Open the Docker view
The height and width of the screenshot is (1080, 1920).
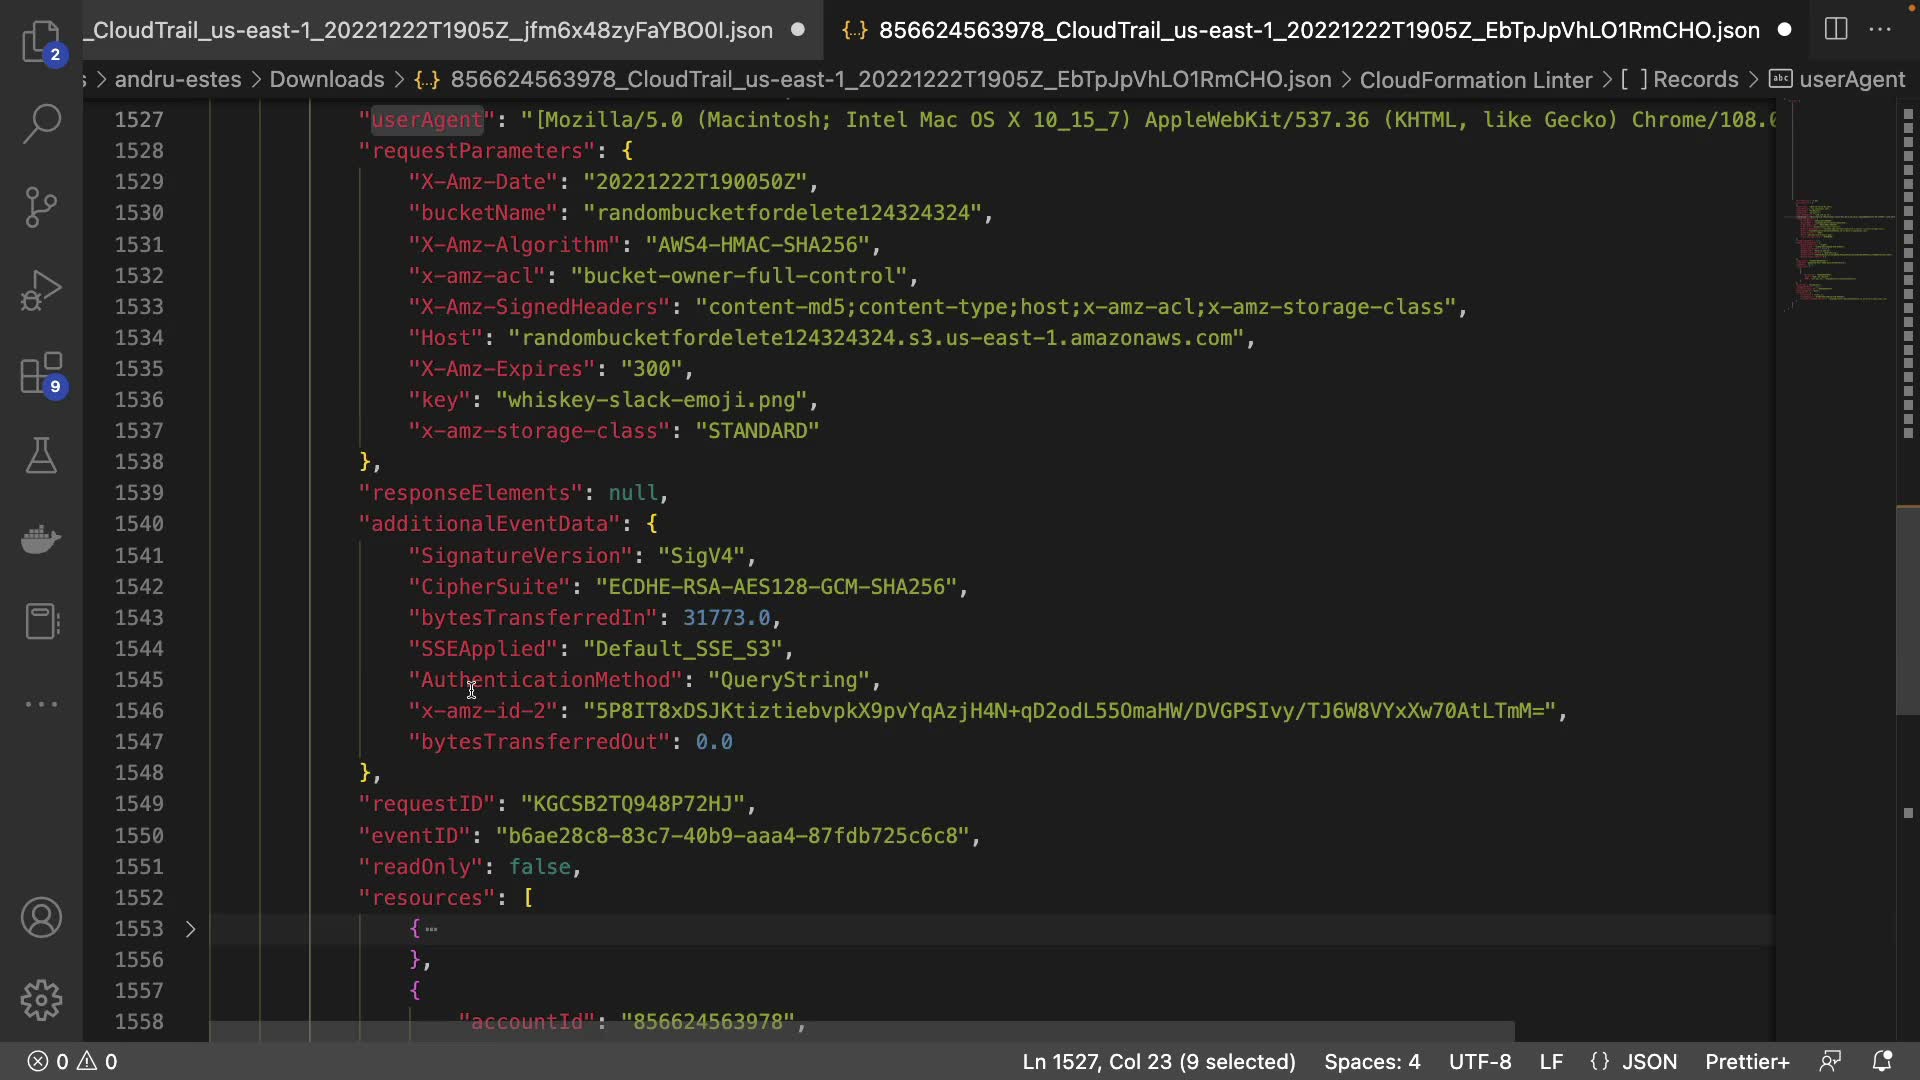click(x=41, y=539)
